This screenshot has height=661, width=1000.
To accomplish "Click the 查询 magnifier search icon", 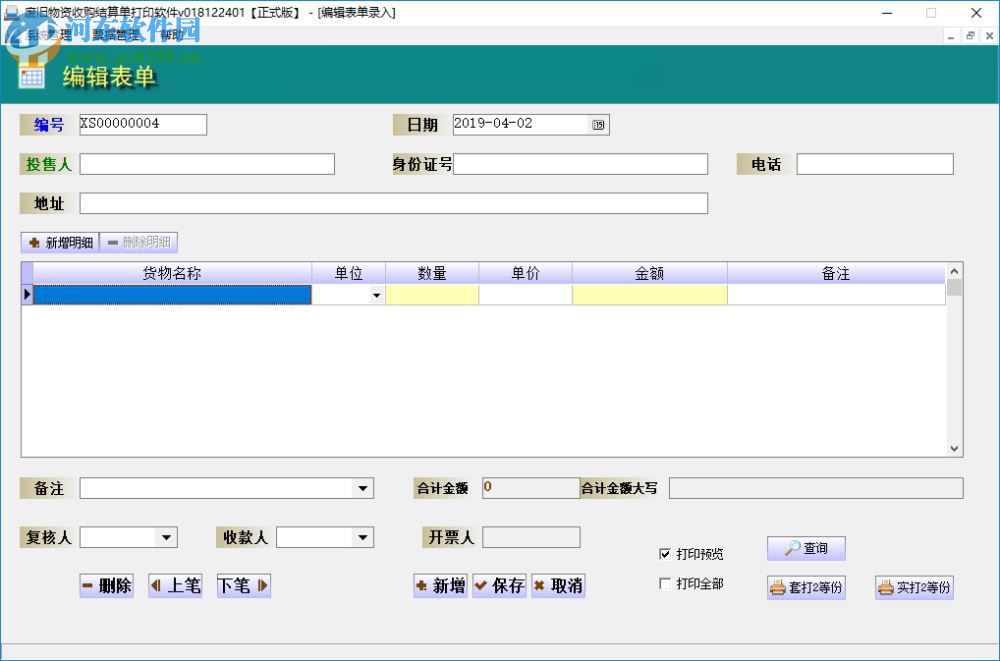I will (x=793, y=548).
